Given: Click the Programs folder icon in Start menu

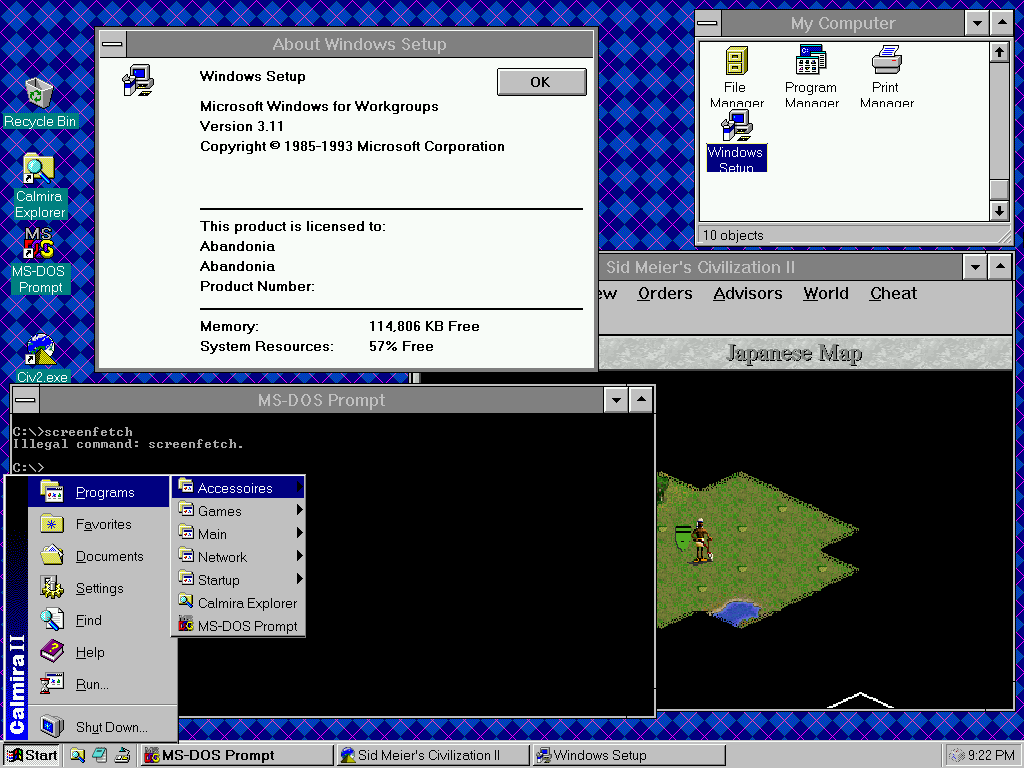Looking at the screenshot, I should pos(52,491).
